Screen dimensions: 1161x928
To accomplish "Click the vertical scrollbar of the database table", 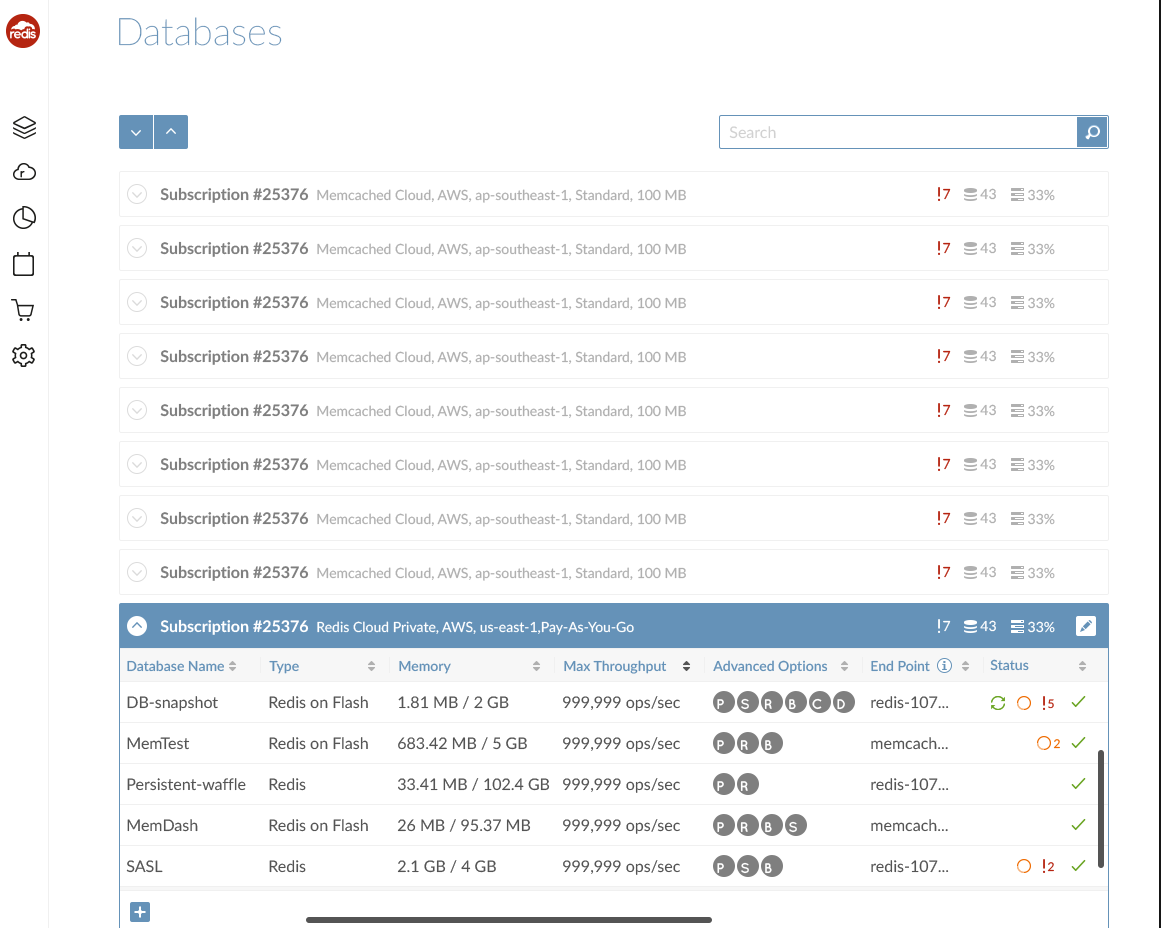I will click(1101, 809).
